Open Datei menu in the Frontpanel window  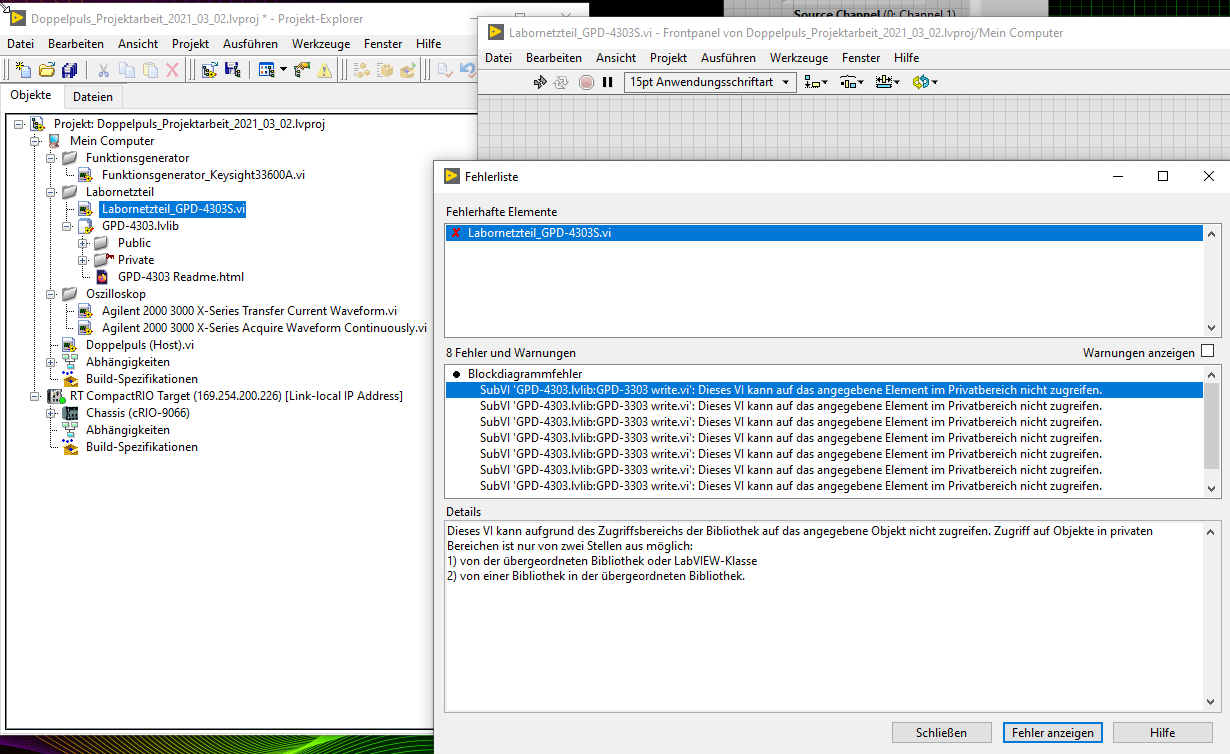click(498, 58)
